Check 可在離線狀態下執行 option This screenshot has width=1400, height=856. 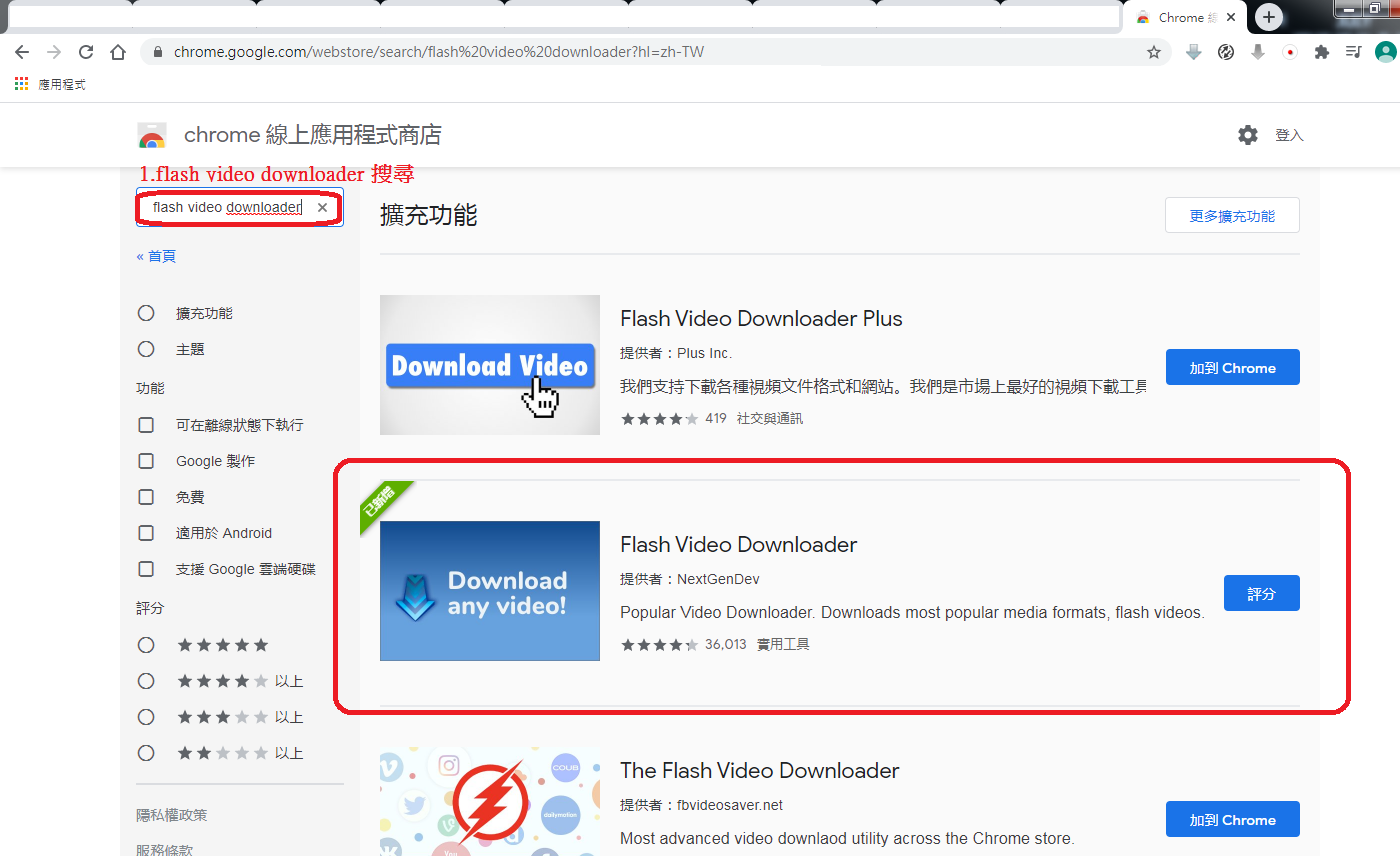pyautogui.click(x=146, y=425)
